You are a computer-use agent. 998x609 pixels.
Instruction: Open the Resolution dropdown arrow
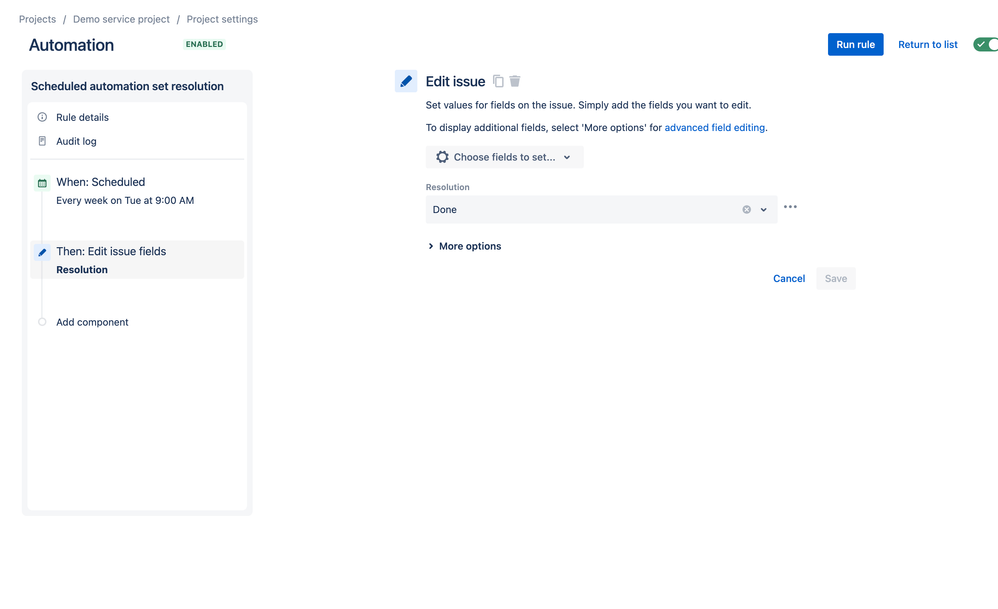click(763, 209)
